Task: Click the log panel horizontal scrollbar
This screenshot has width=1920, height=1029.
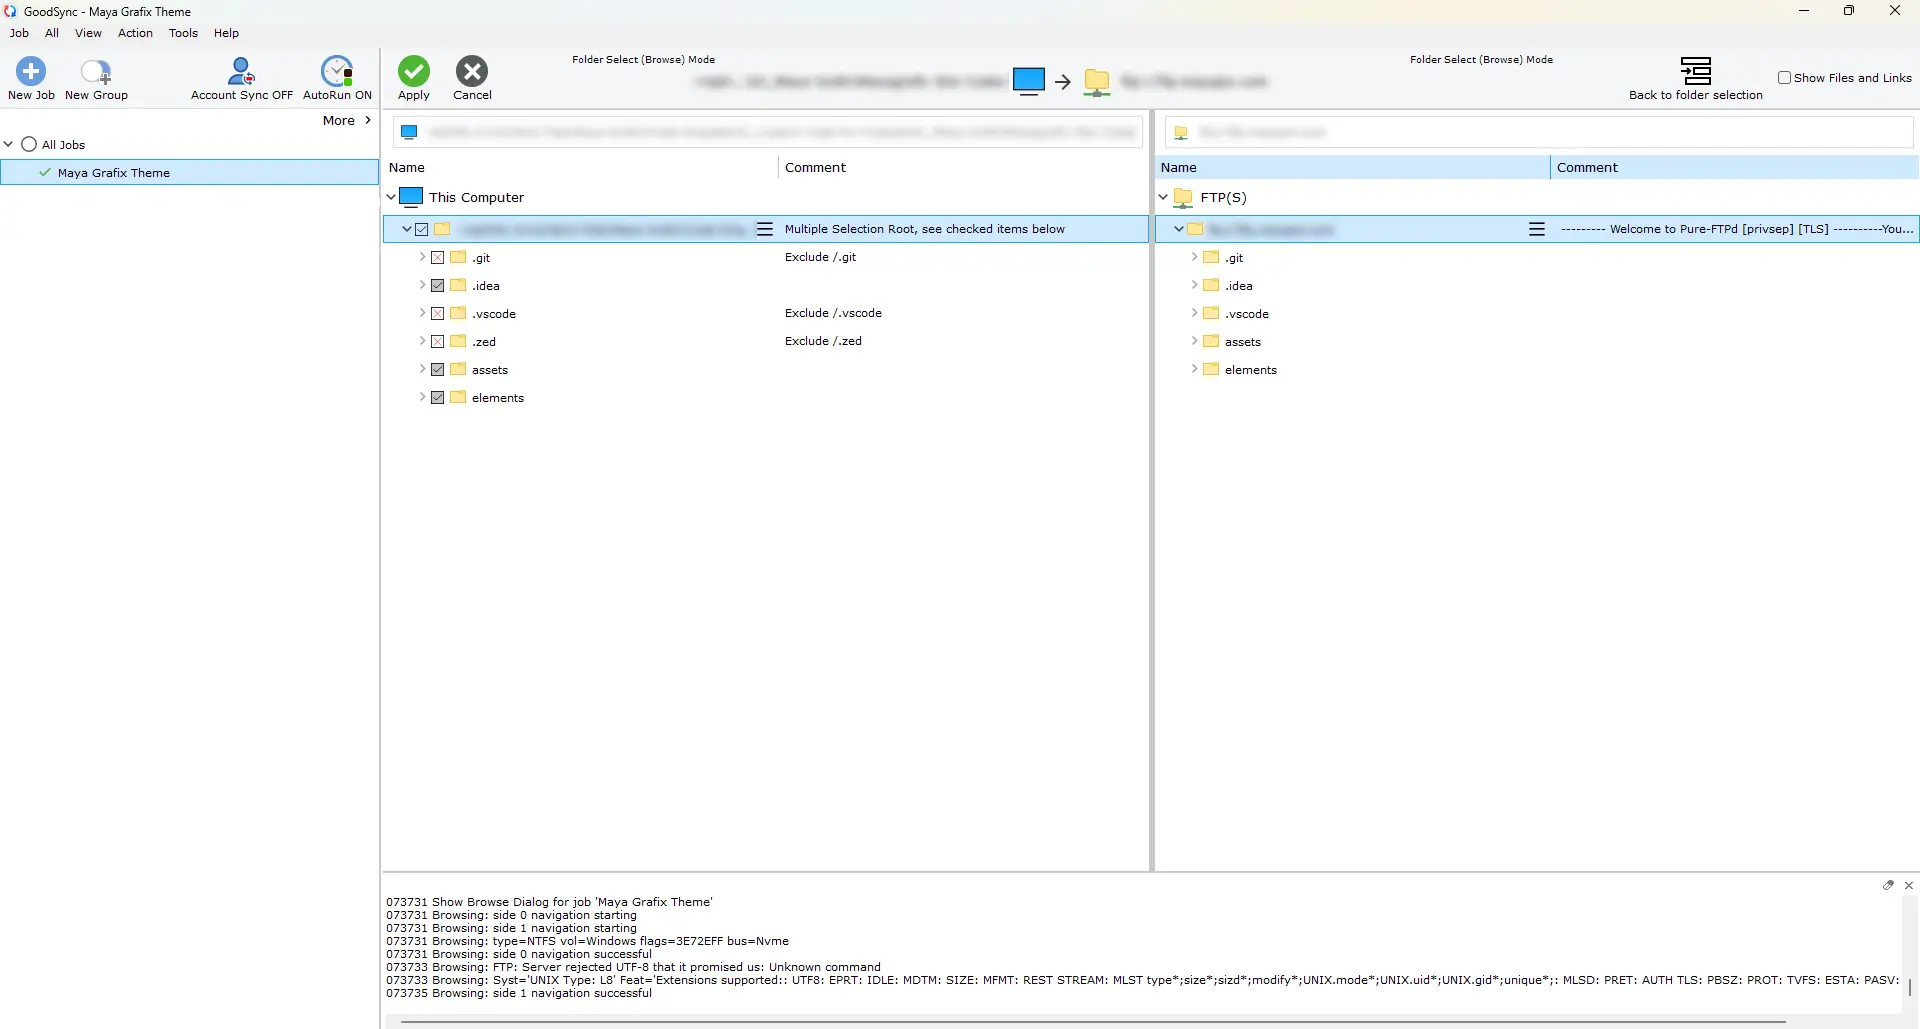Action: click(x=1093, y=1022)
